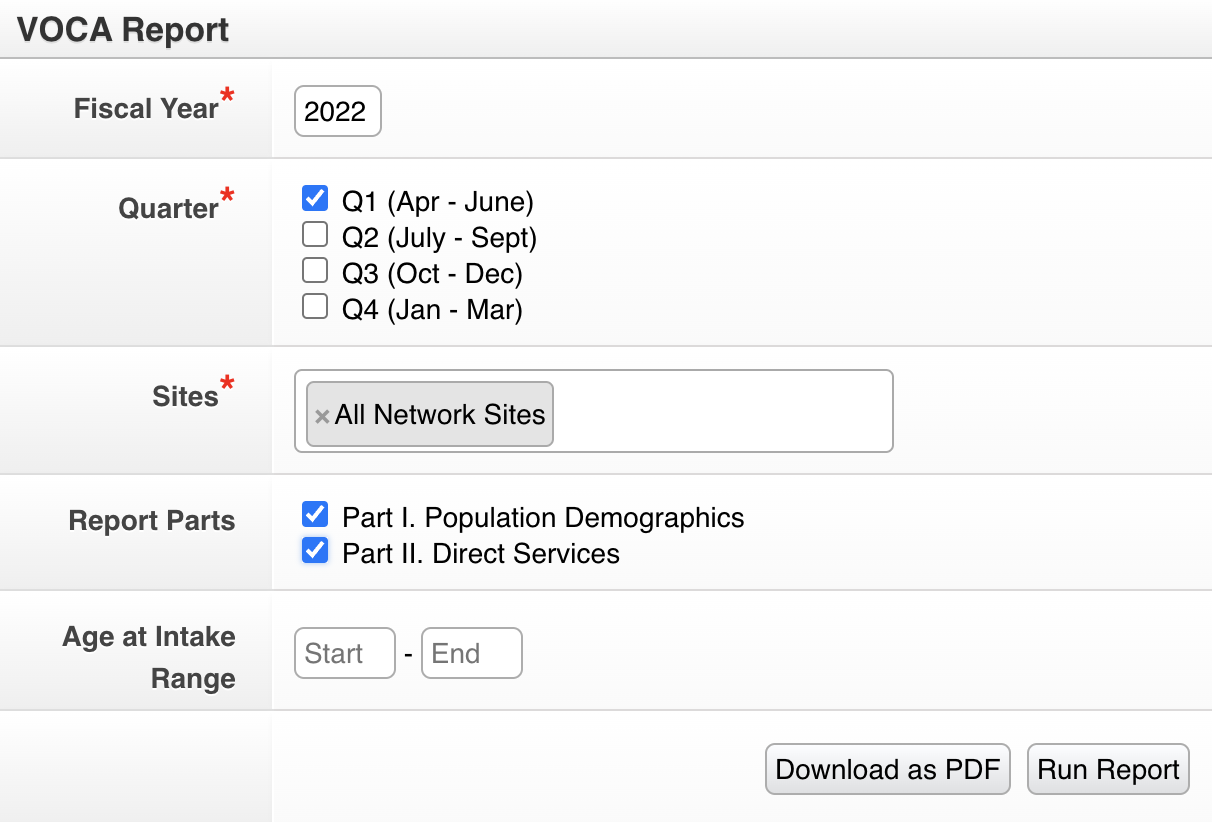The width and height of the screenshot is (1212, 822).
Task: Select the Q4 (Jan - Mar) checkbox
Action: [315, 307]
